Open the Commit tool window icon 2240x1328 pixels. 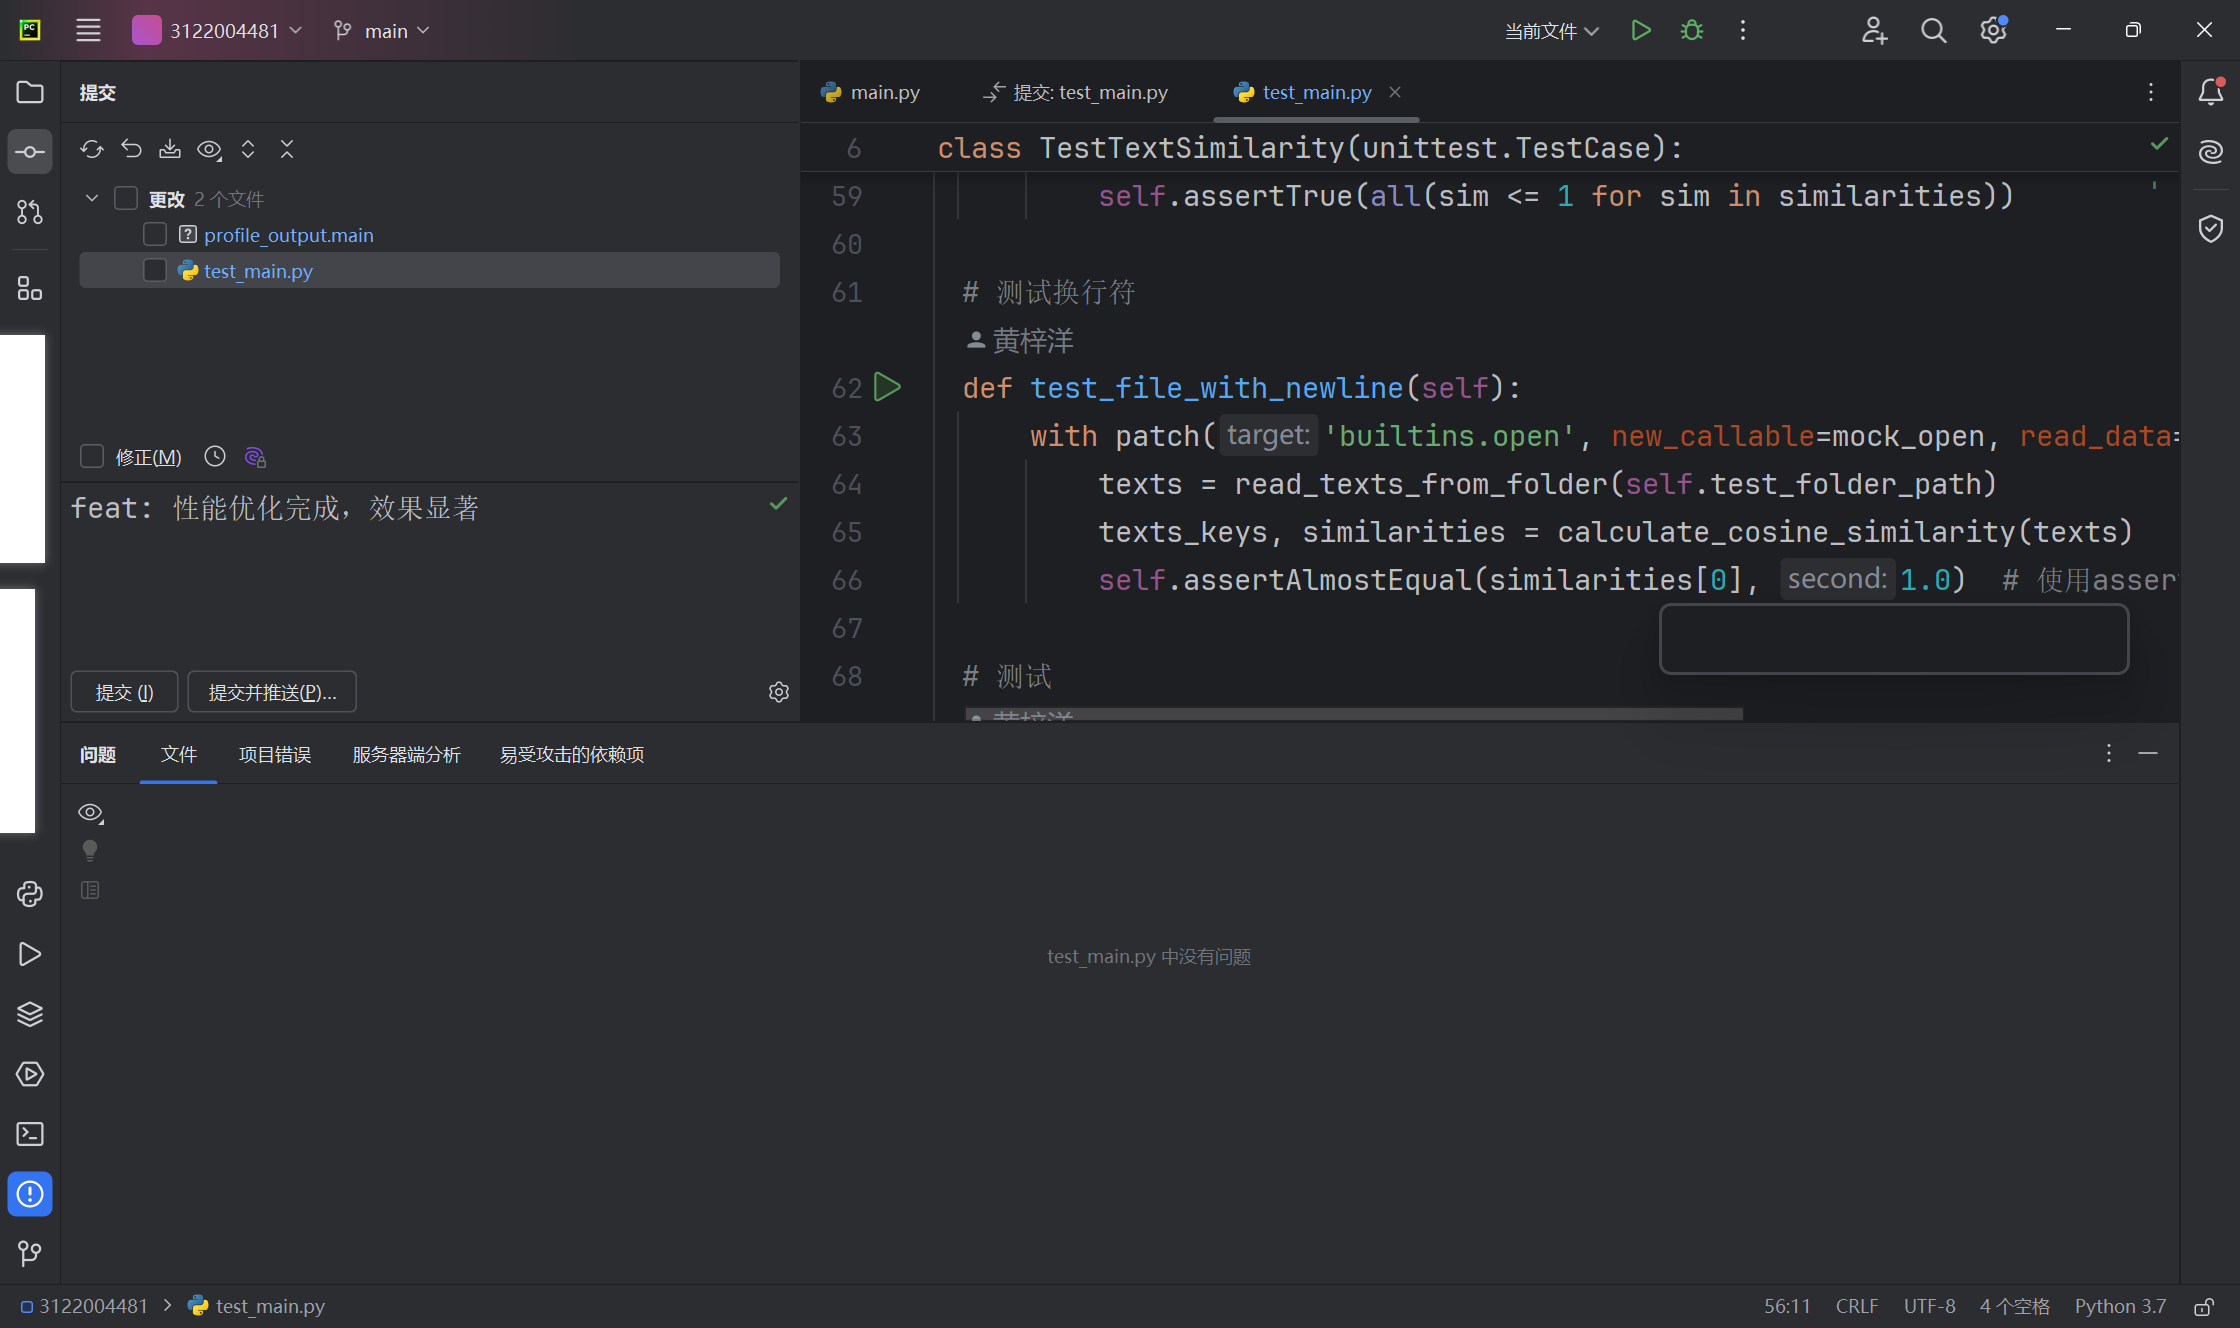[x=30, y=152]
